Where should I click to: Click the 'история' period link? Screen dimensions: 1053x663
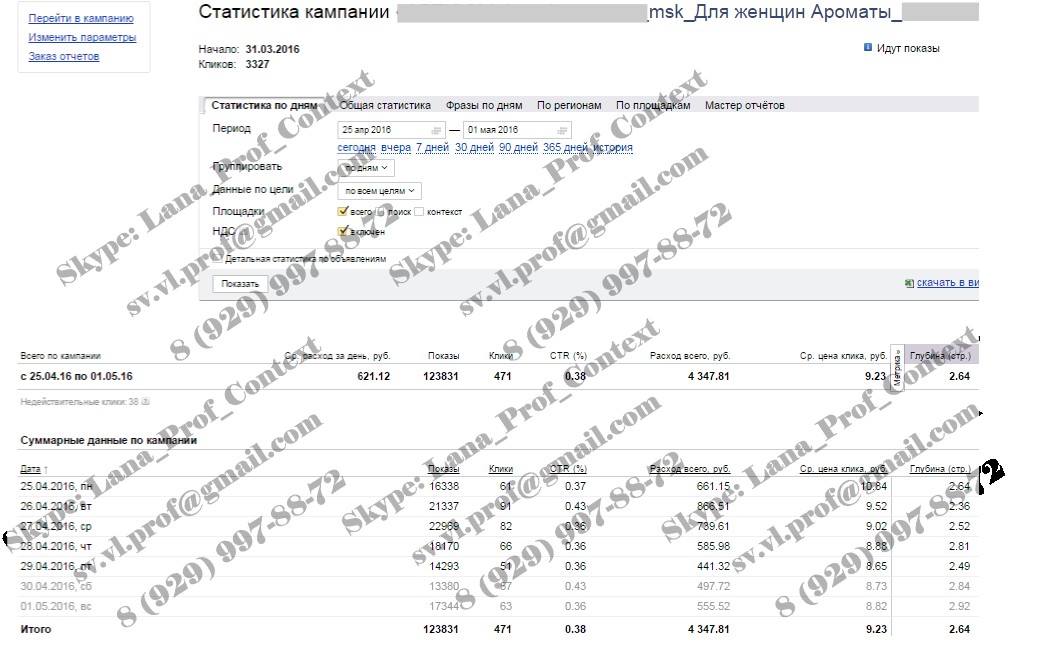pos(612,147)
